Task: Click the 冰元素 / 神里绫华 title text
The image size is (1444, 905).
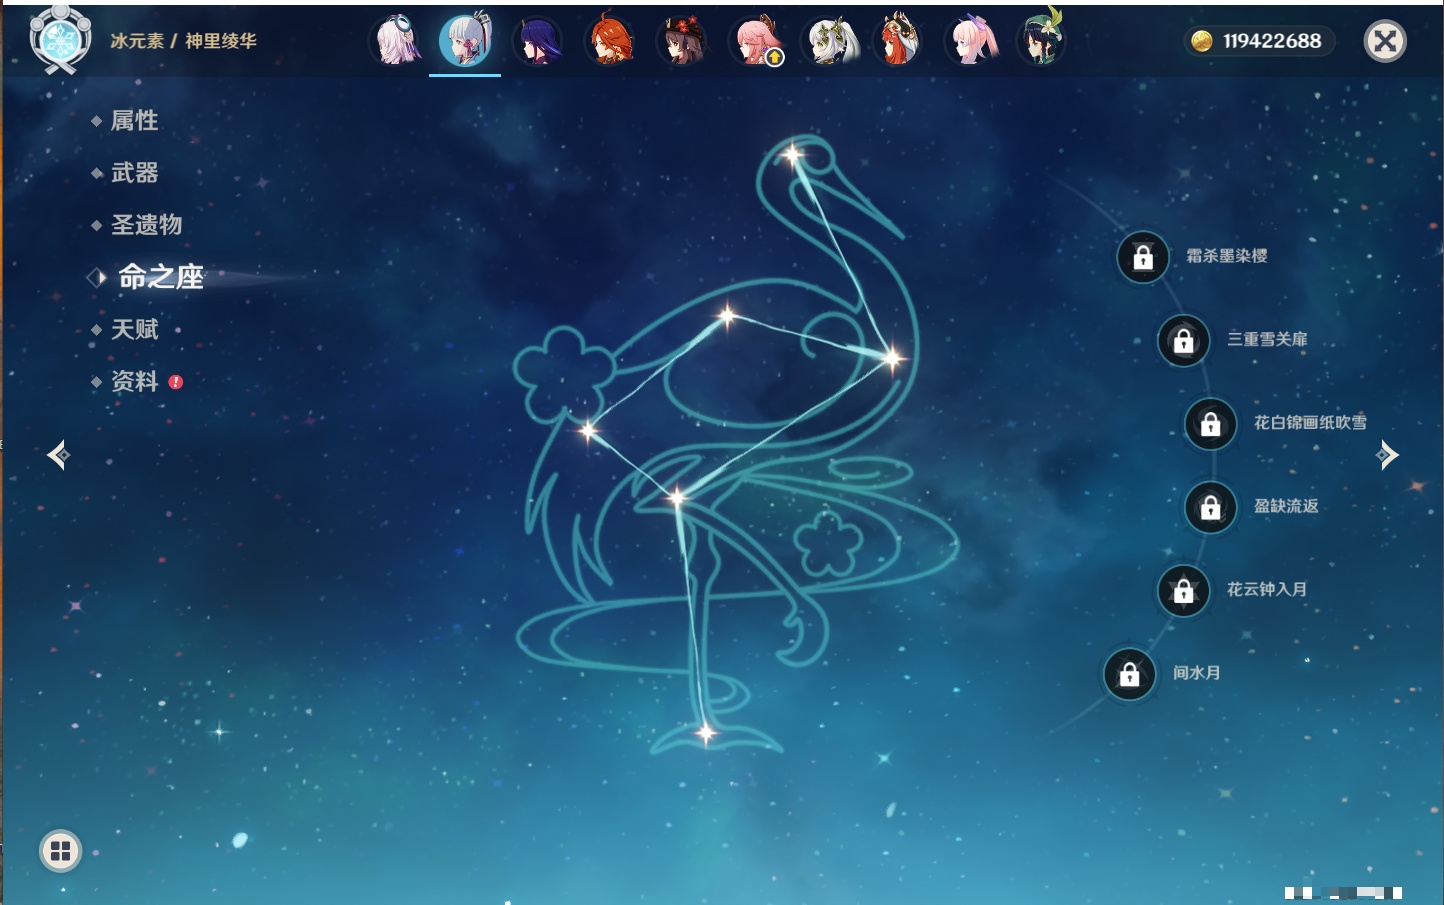Action: (x=183, y=41)
